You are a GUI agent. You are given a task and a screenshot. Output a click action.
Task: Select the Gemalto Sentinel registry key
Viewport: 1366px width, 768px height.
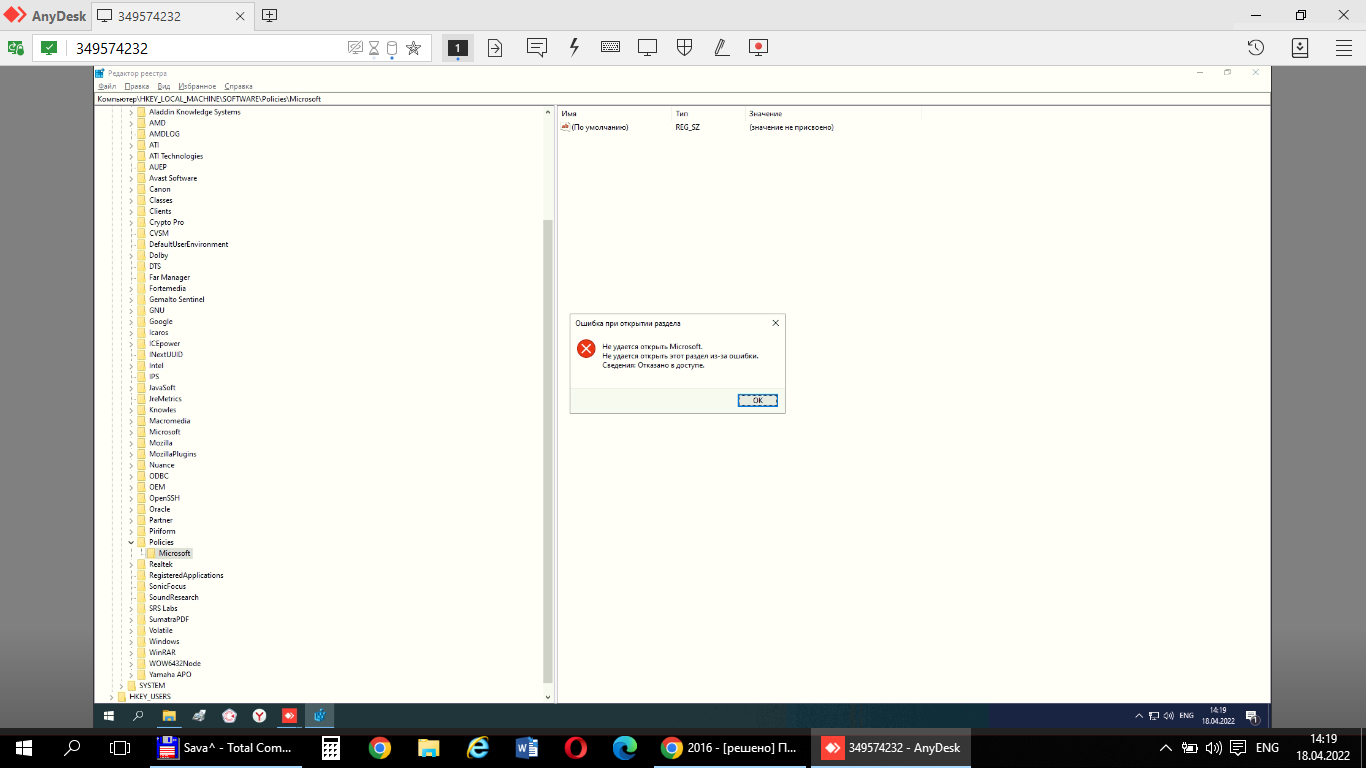[x=176, y=299]
